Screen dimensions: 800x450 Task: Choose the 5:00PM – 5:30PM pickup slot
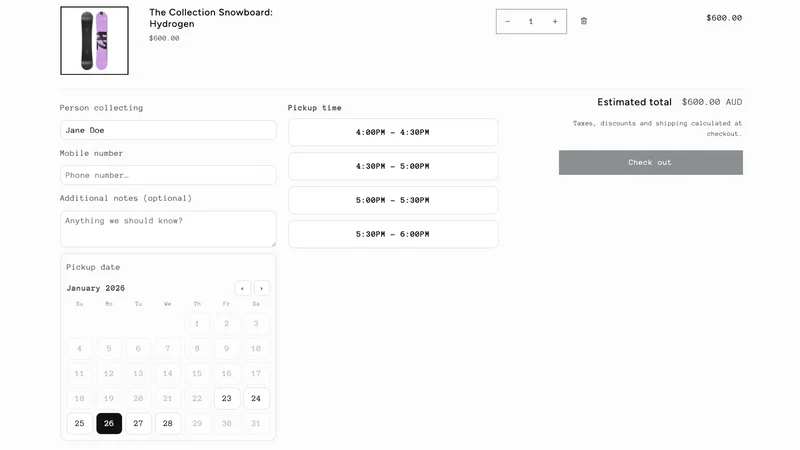(x=393, y=200)
